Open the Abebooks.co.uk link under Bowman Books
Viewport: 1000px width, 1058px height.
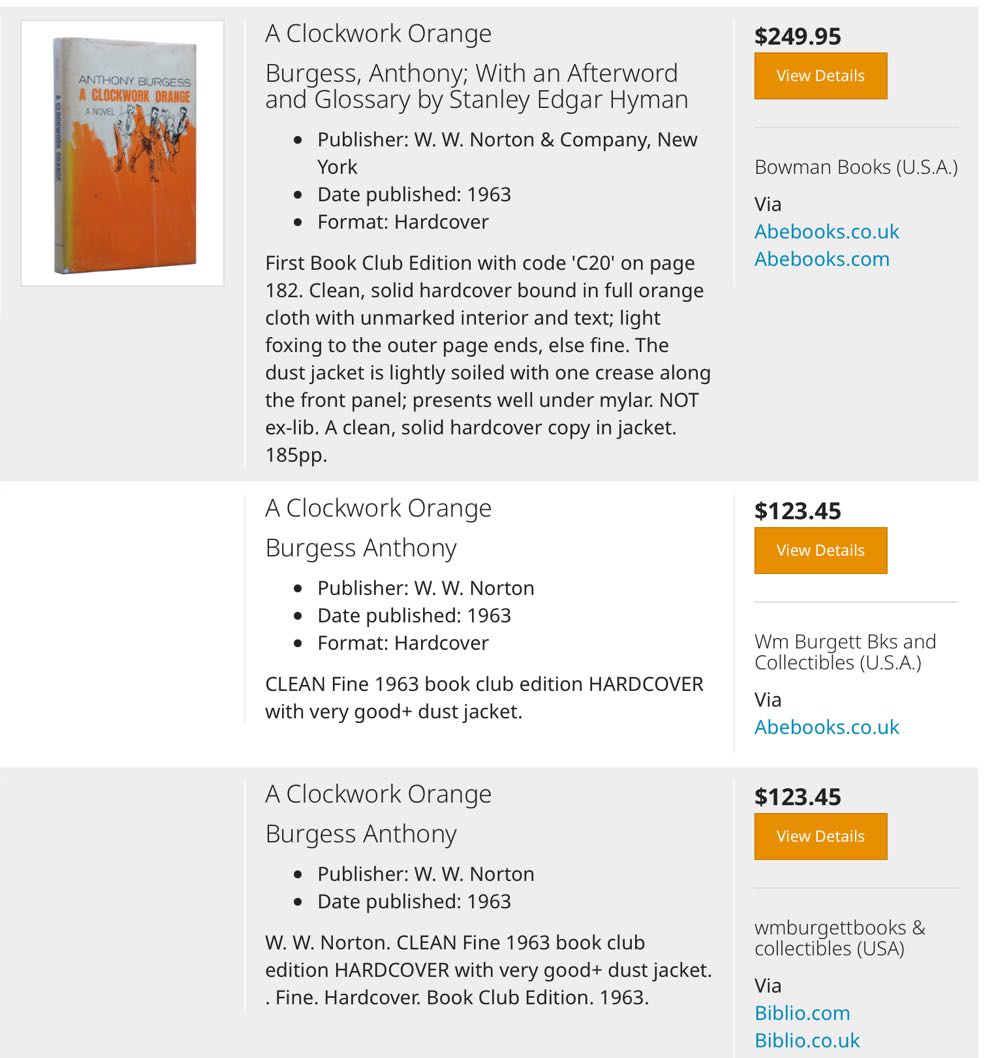coord(826,231)
